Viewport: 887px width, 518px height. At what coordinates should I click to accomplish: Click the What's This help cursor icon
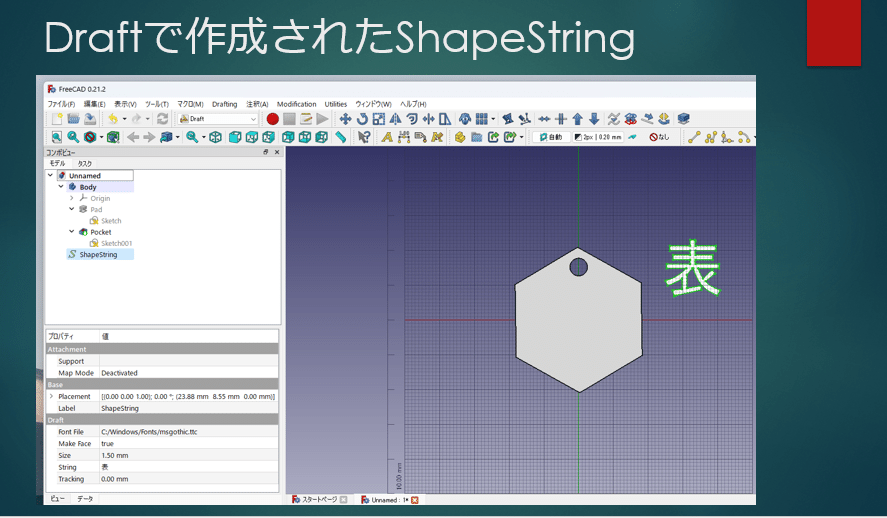(364, 137)
